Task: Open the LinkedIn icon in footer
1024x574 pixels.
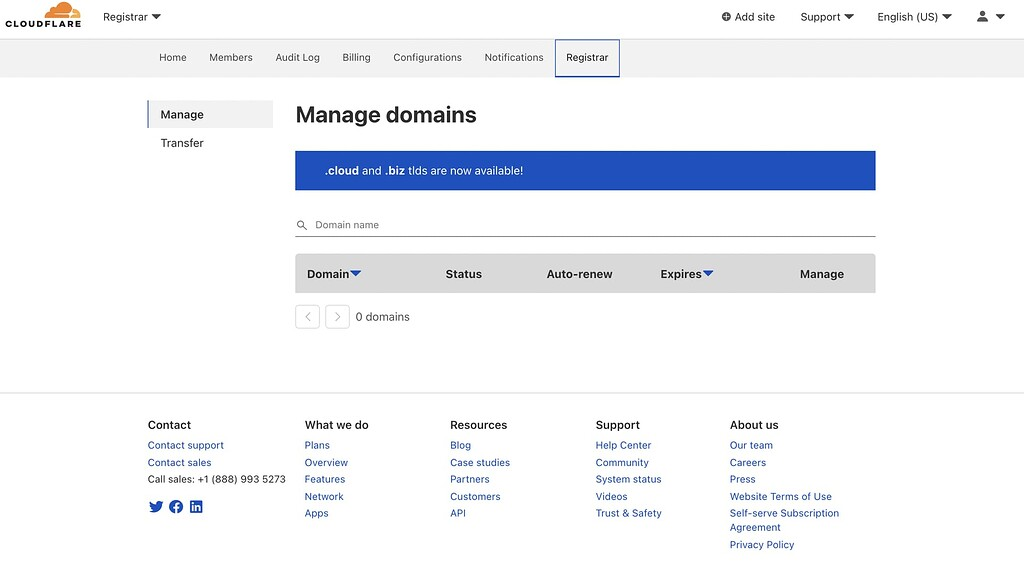Action: (x=196, y=507)
